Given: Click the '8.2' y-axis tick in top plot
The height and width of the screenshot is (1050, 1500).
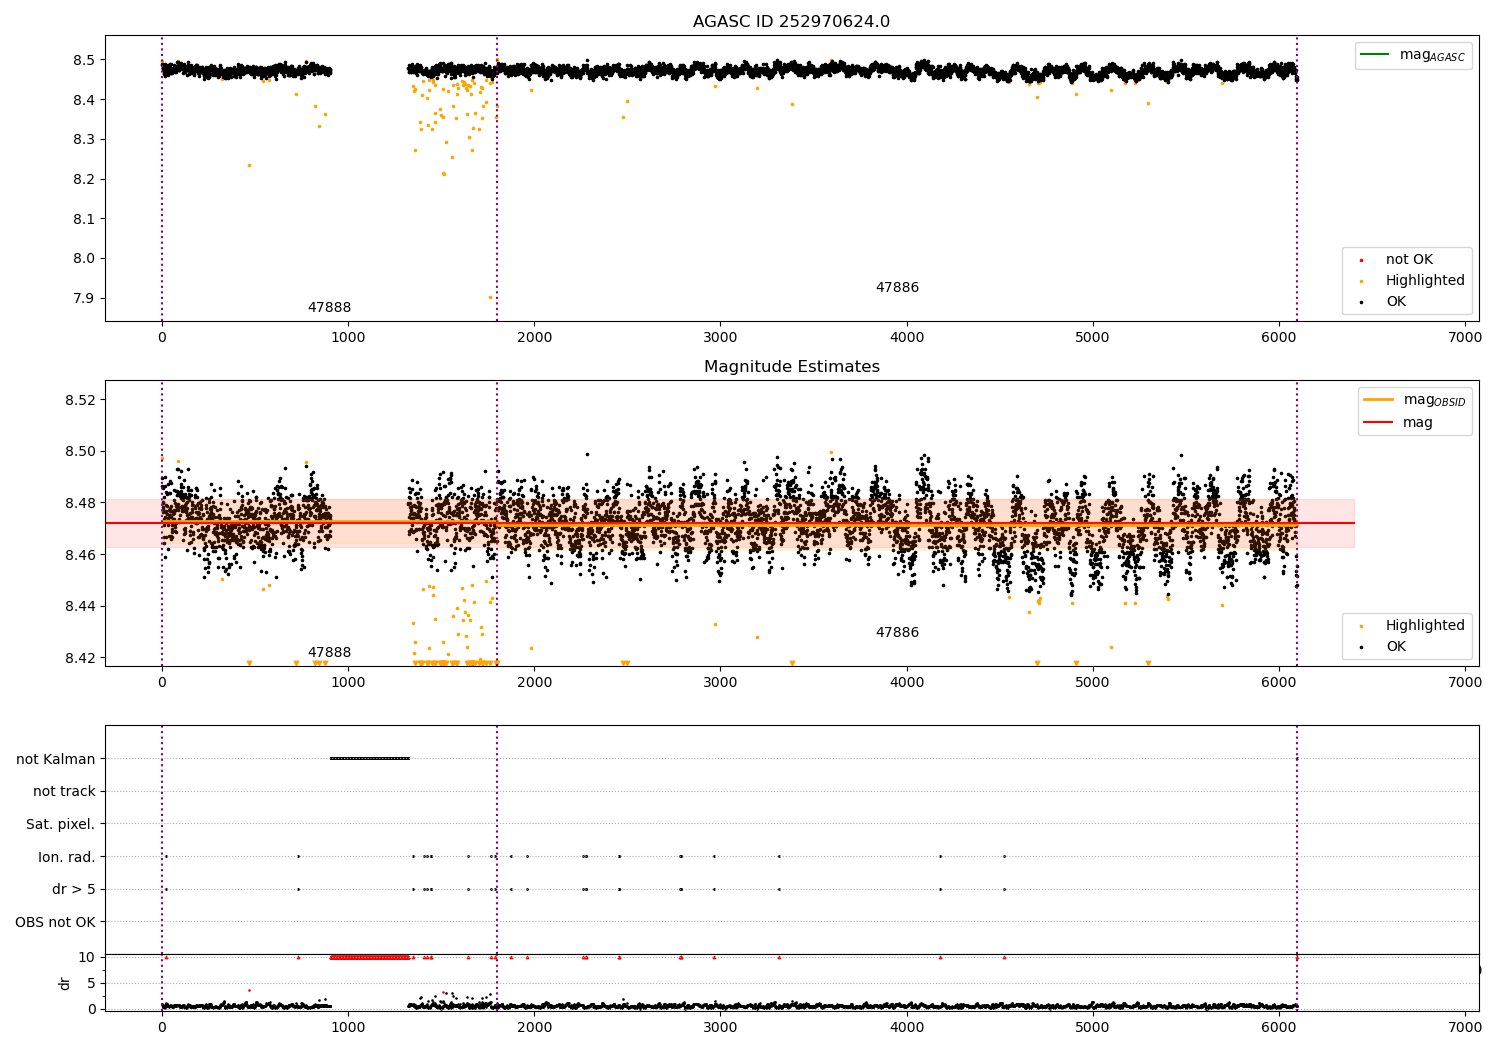Looking at the screenshot, I should point(84,179).
